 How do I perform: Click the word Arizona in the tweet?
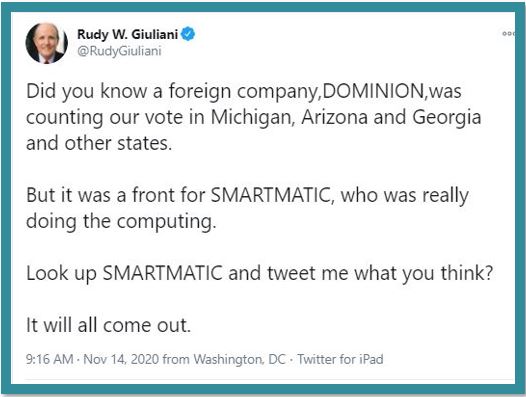[334, 117]
